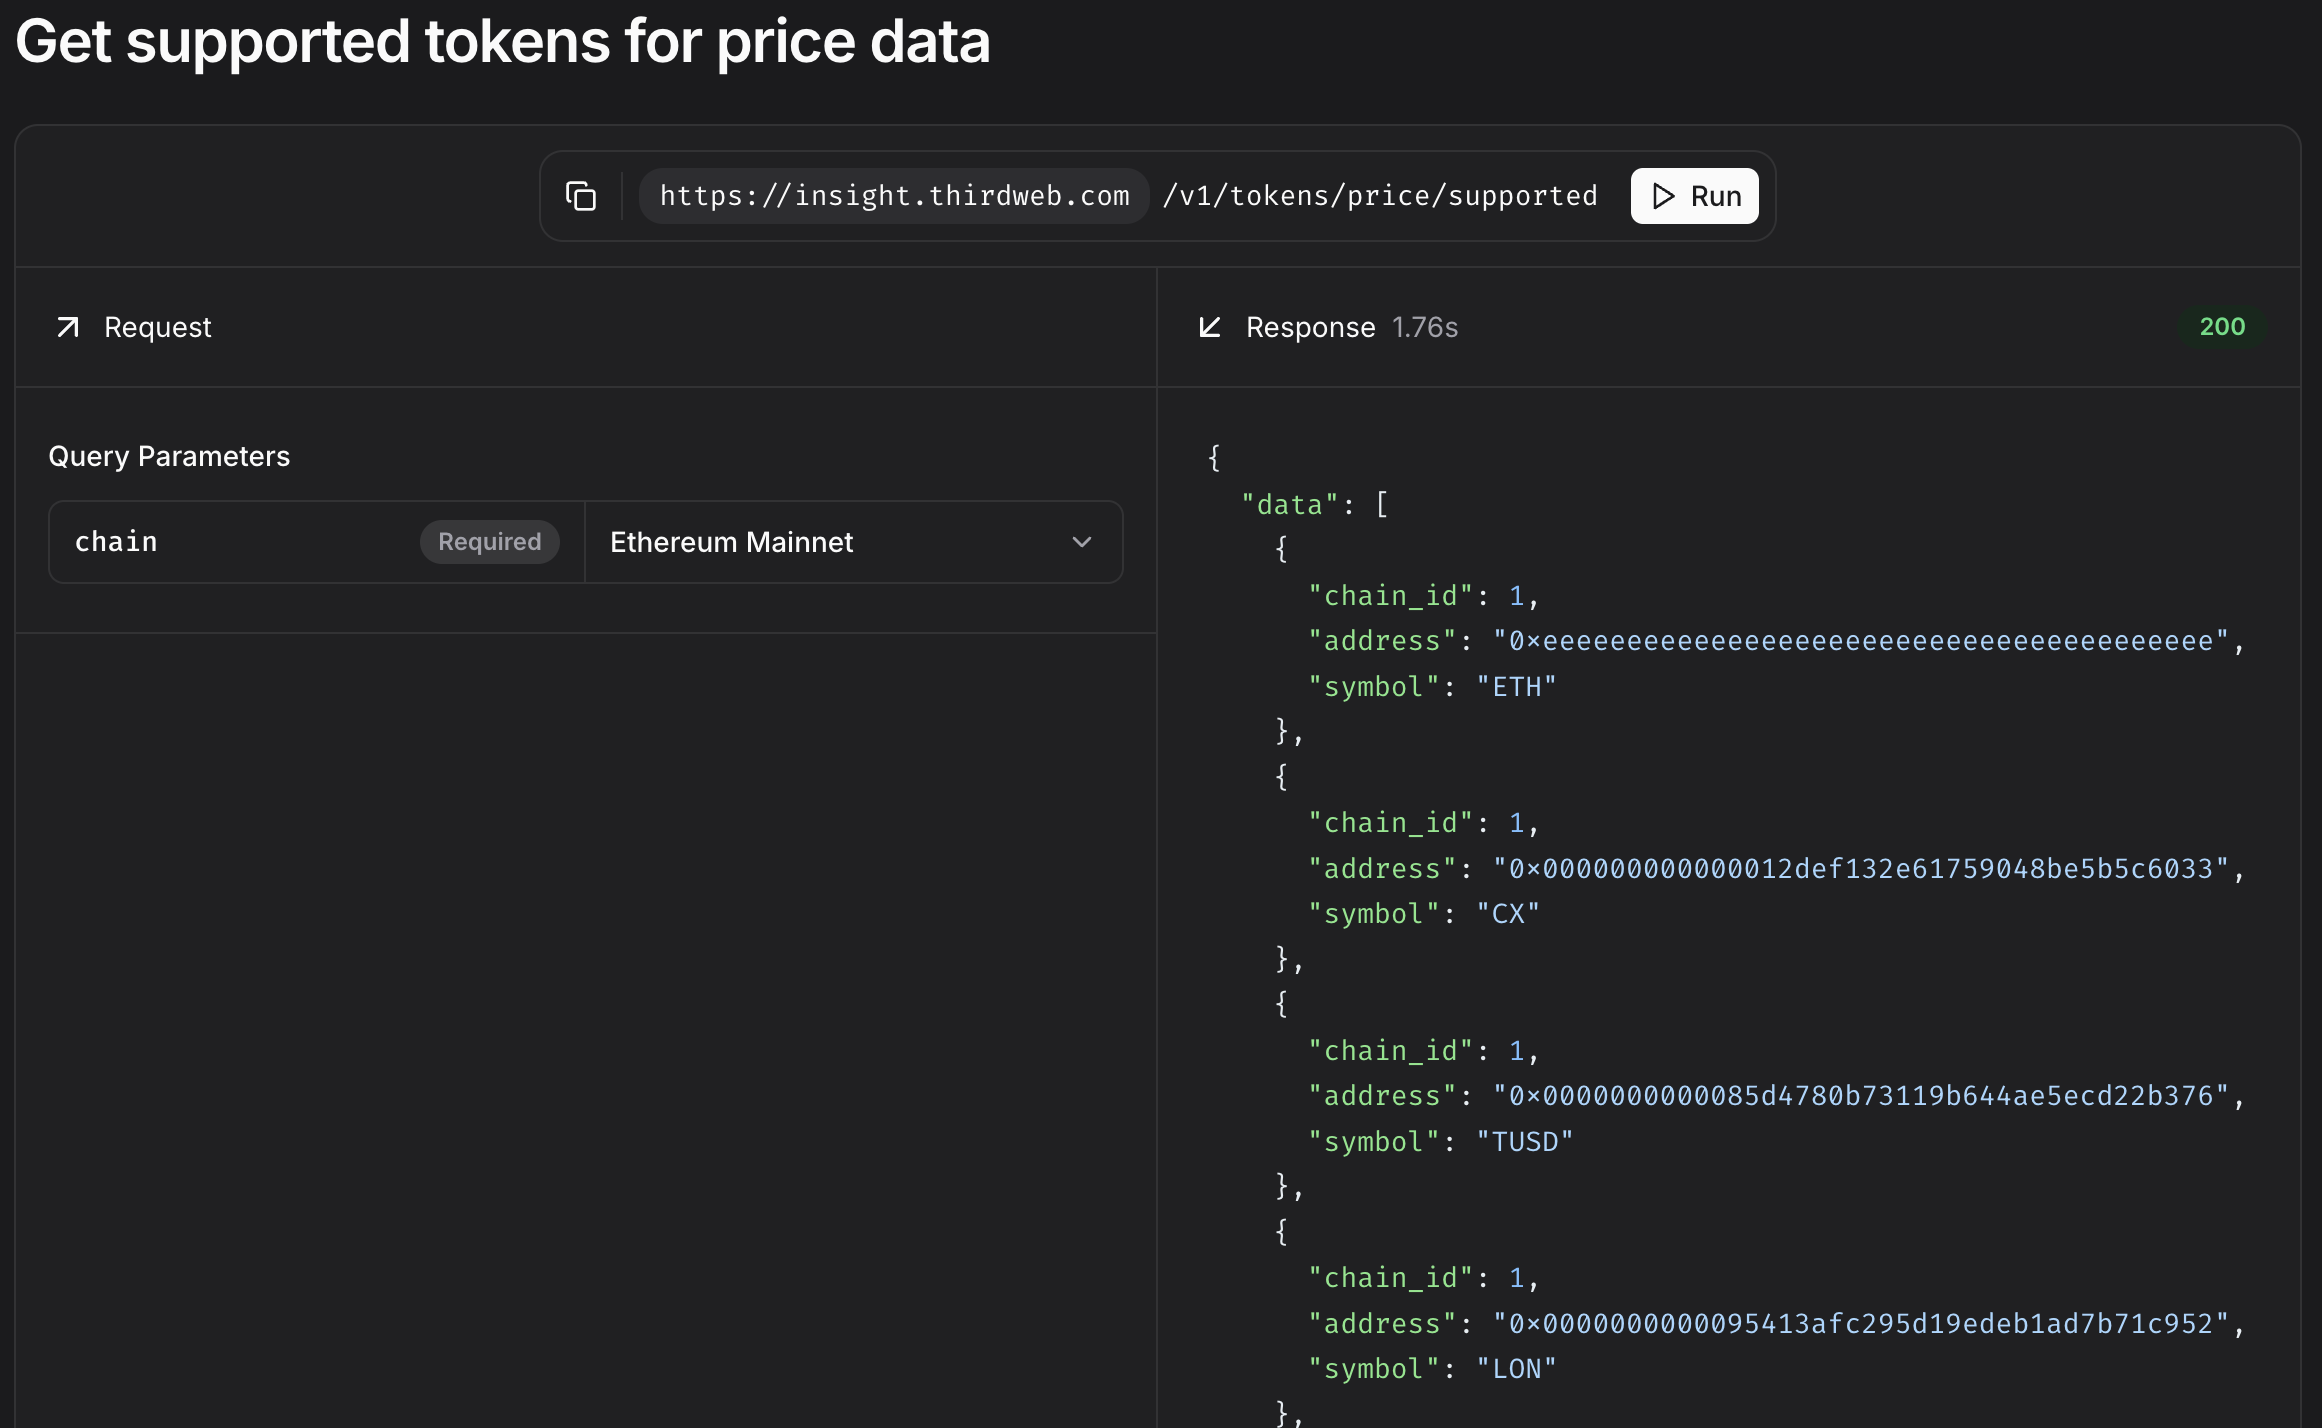Screen dimensions: 2322x1428
Task: Copy the API URL with copy icon
Action: (x=581, y=196)
